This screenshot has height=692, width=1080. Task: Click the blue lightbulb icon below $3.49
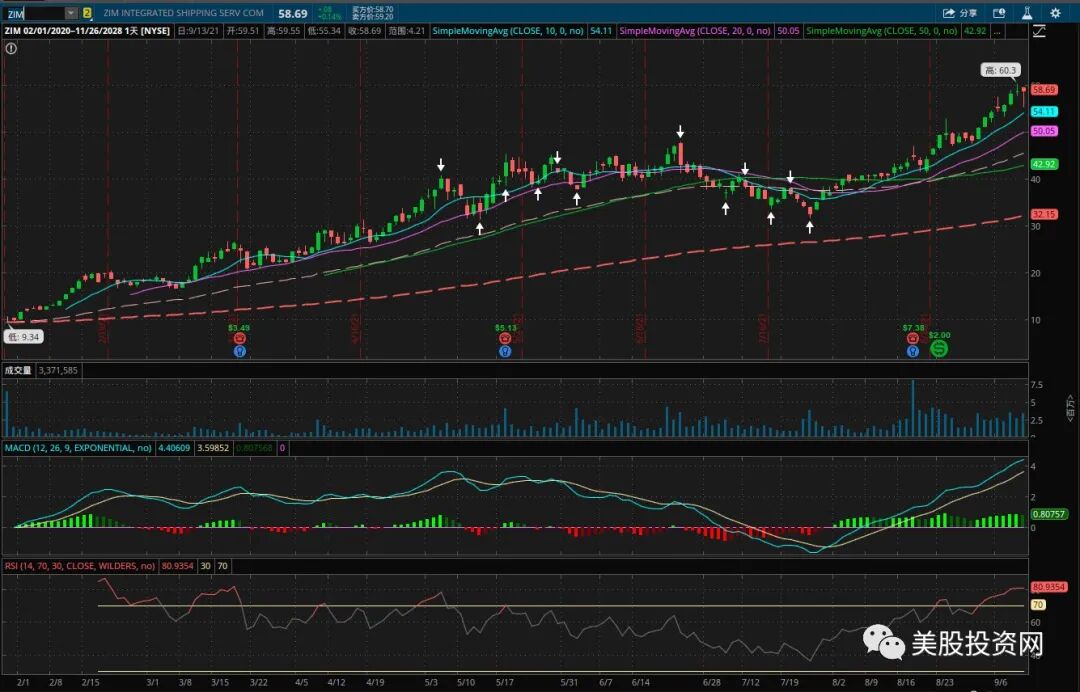pos(239,351)
